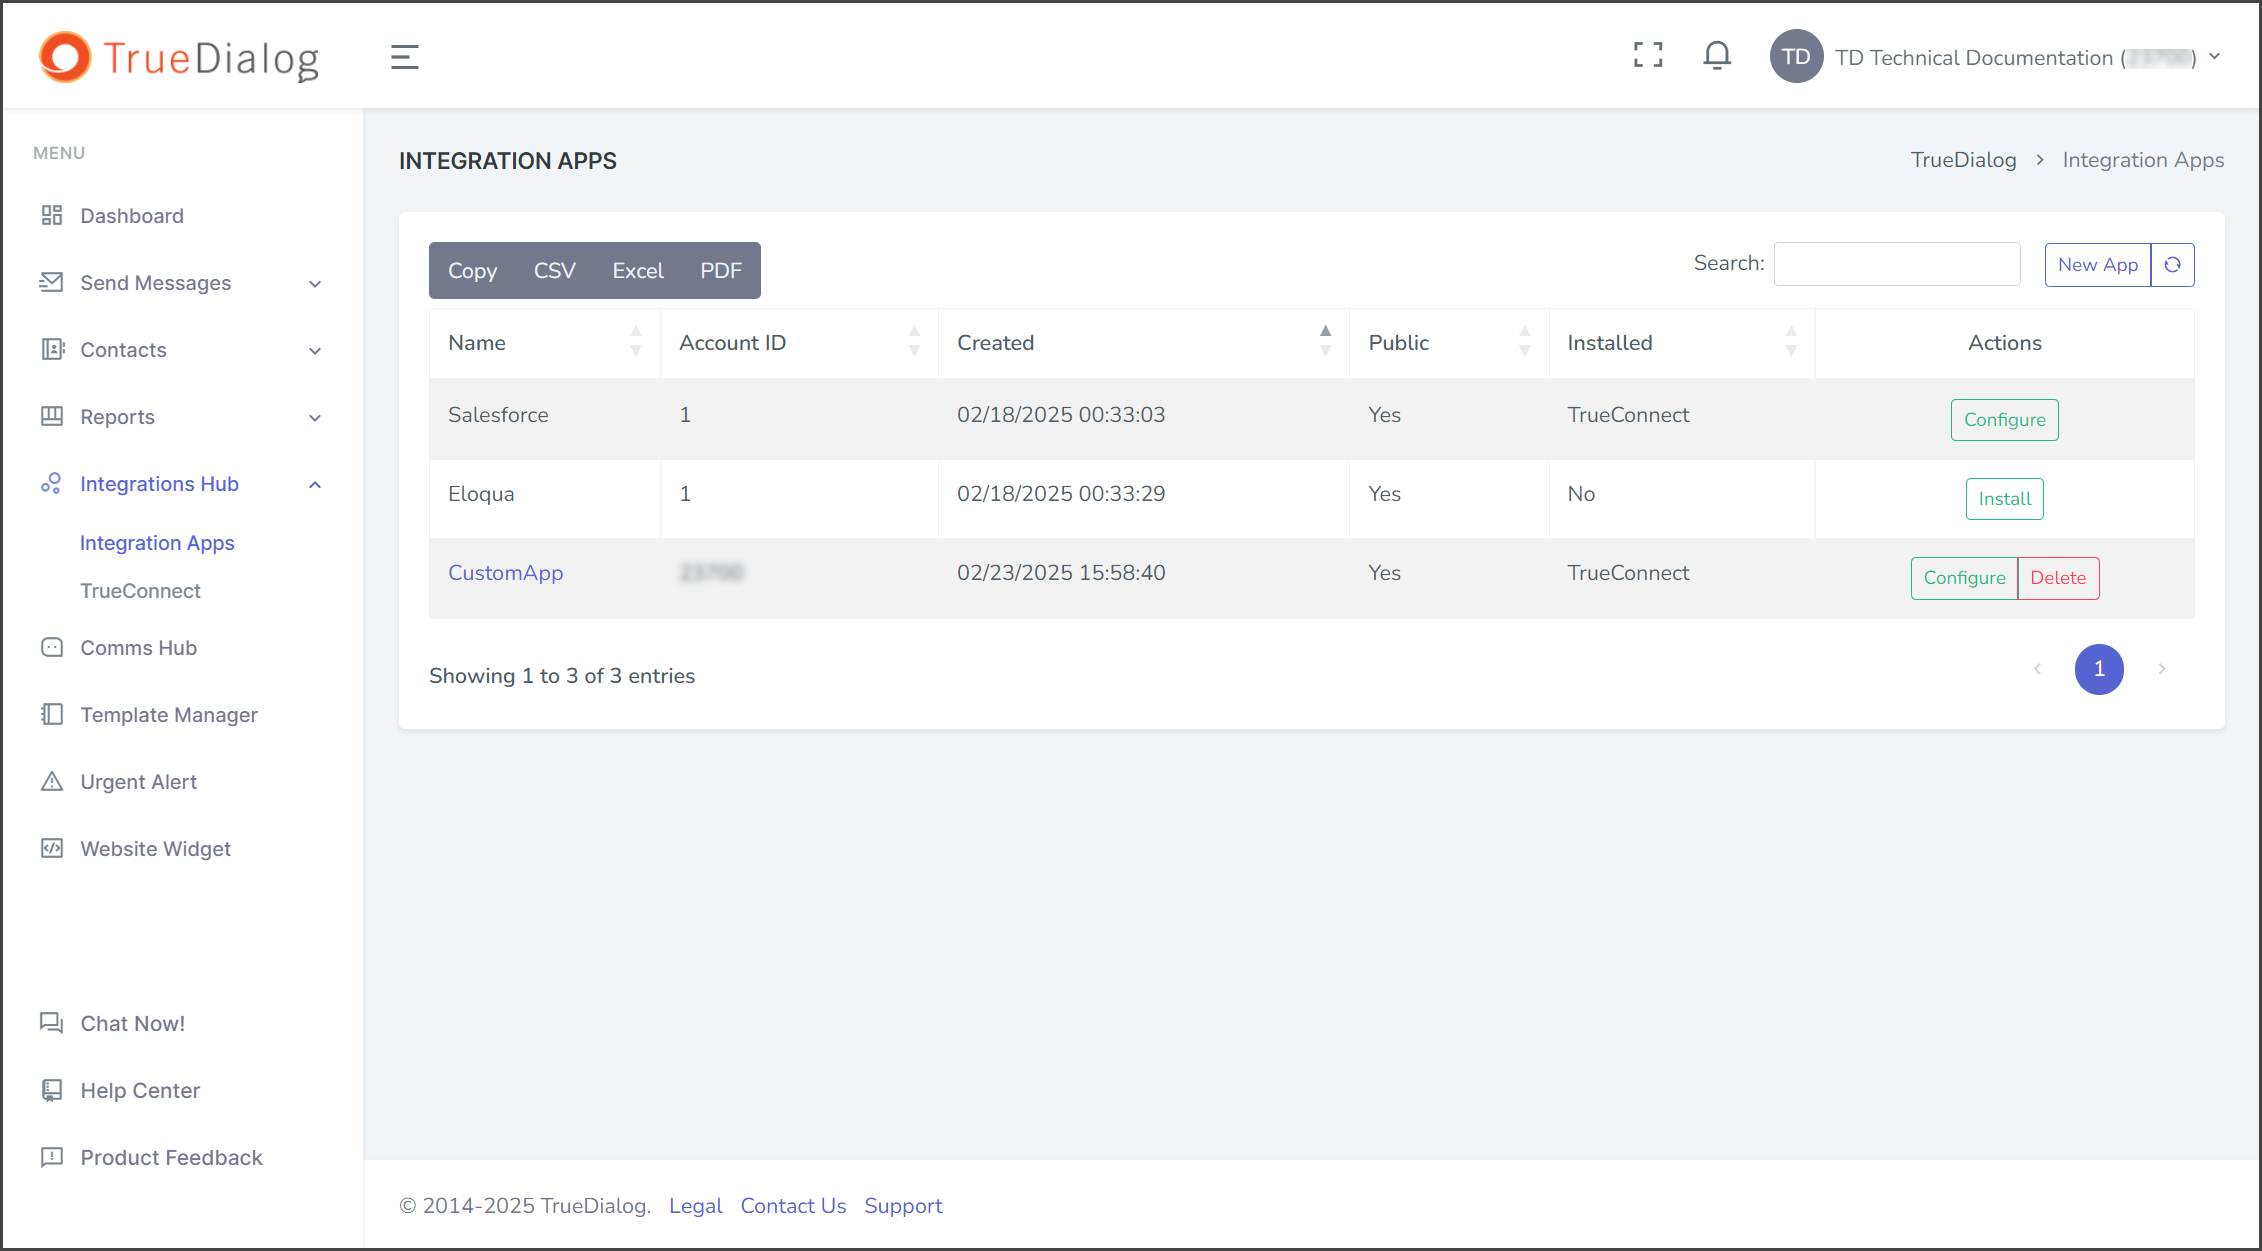
Task: Expand the Send Messages menu chevron
Action: point(315,284)
